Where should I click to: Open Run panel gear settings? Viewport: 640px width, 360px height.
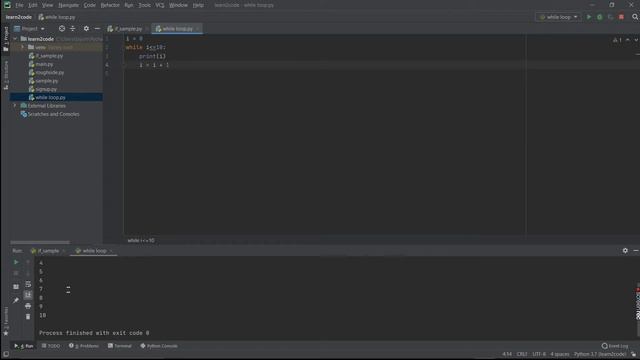coord(625,251)
